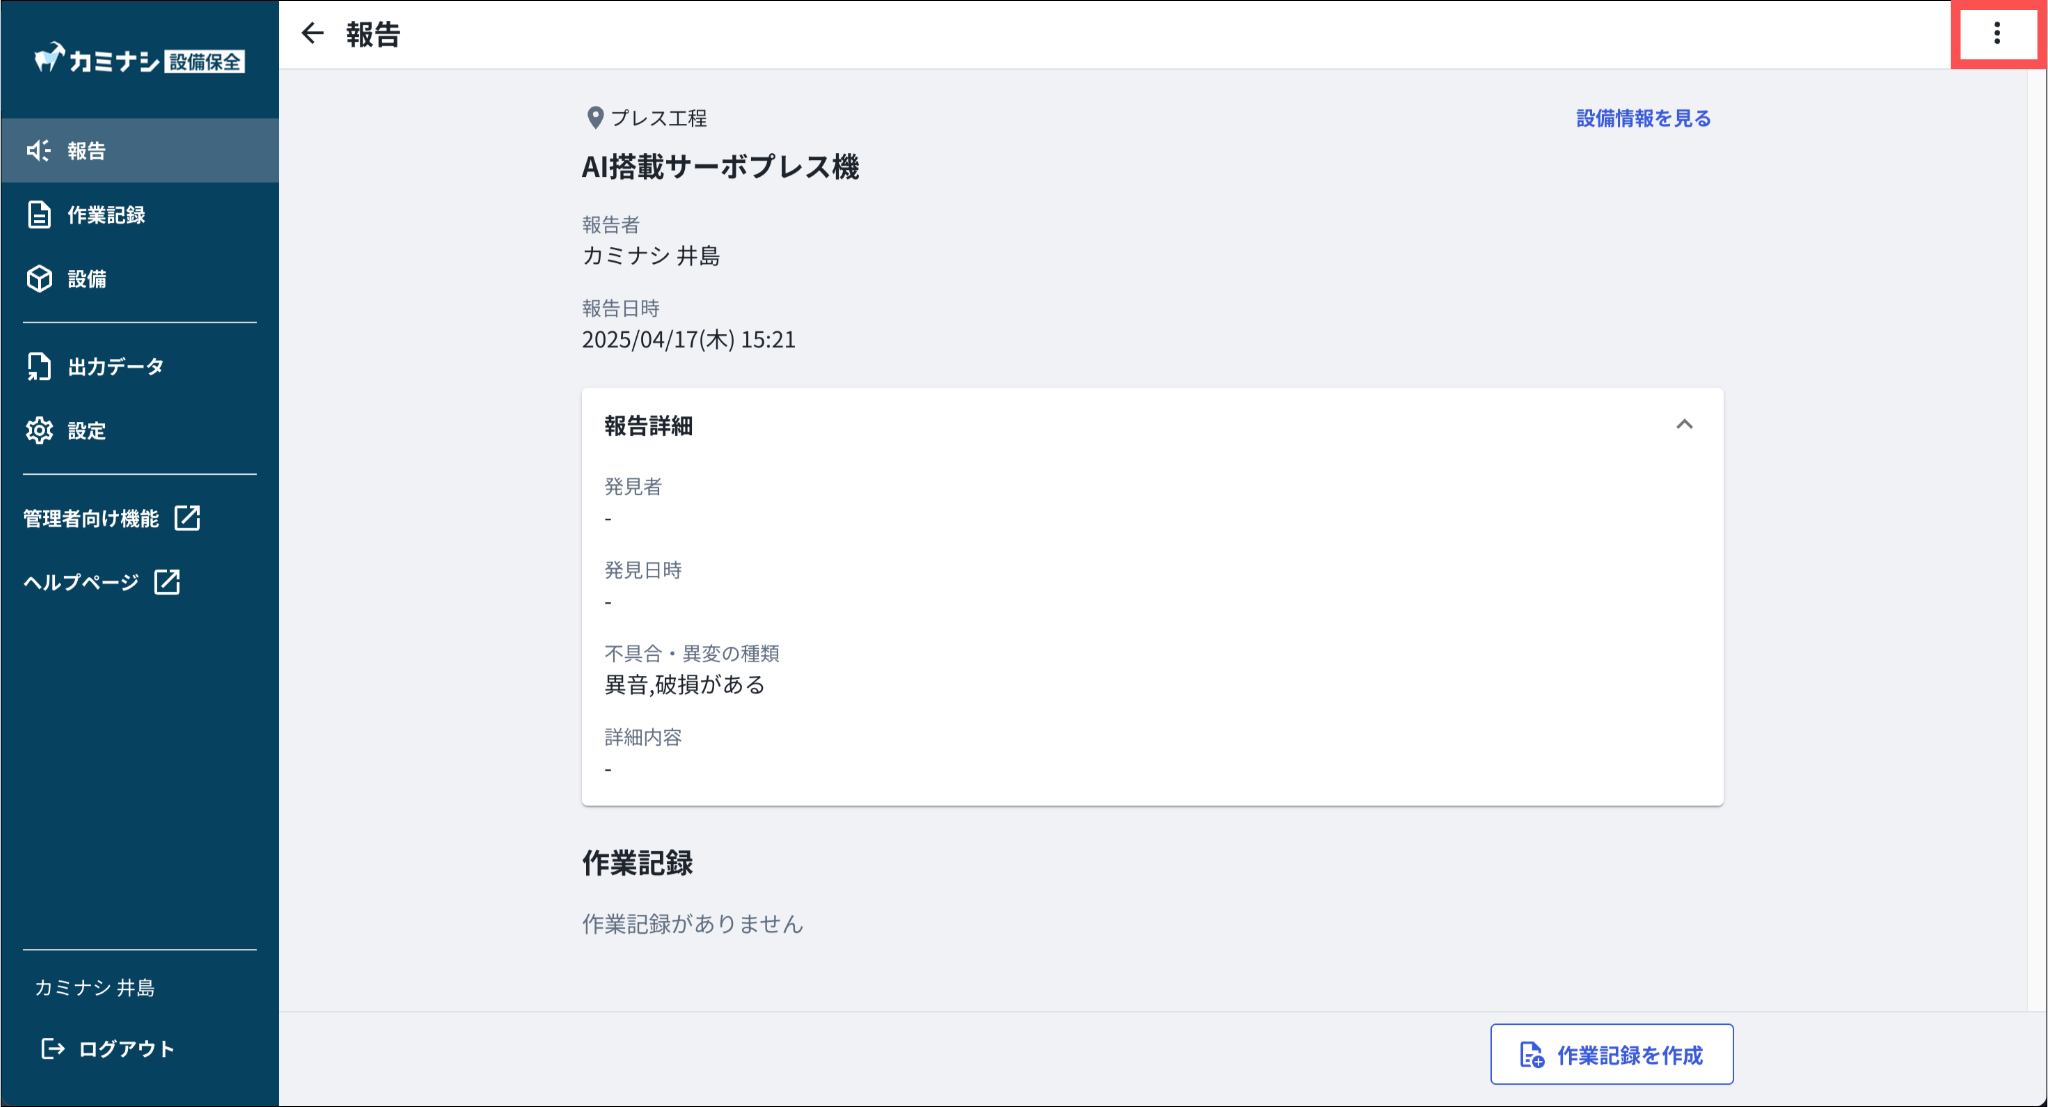The height and width of the screenshot is (1107, 2048).
Task: Click the document icon next to 作業記録
Action: (x=39, y=215)
